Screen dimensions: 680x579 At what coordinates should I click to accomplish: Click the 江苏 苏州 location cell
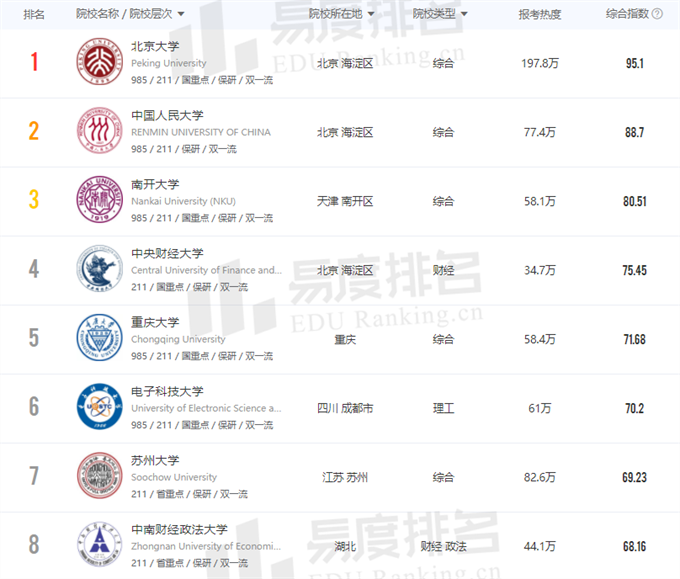pos(345,477)
